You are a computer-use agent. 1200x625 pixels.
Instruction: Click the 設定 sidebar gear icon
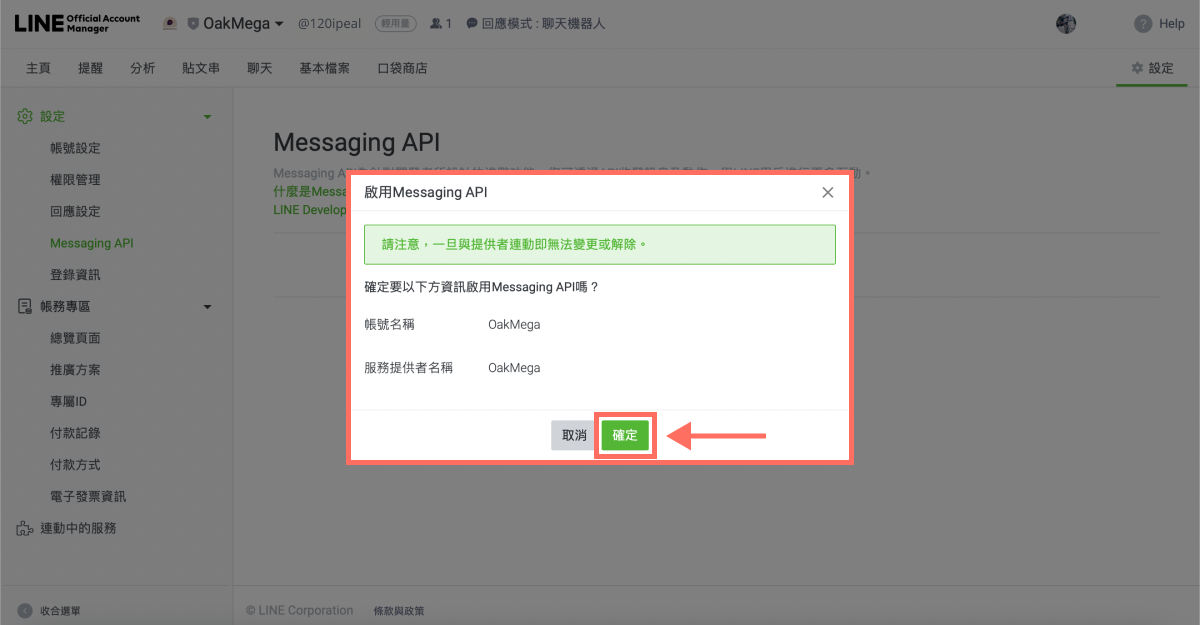pyautogui.click(x=25, y=116)
